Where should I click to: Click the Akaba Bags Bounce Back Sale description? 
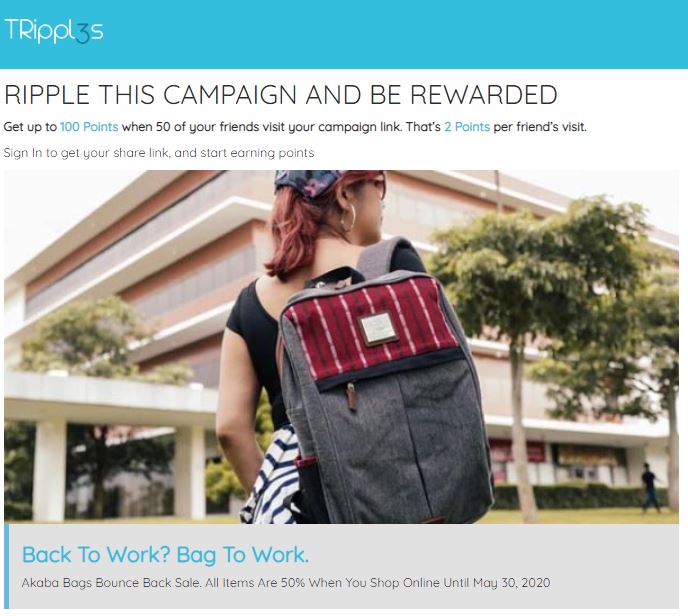point(286,583)
